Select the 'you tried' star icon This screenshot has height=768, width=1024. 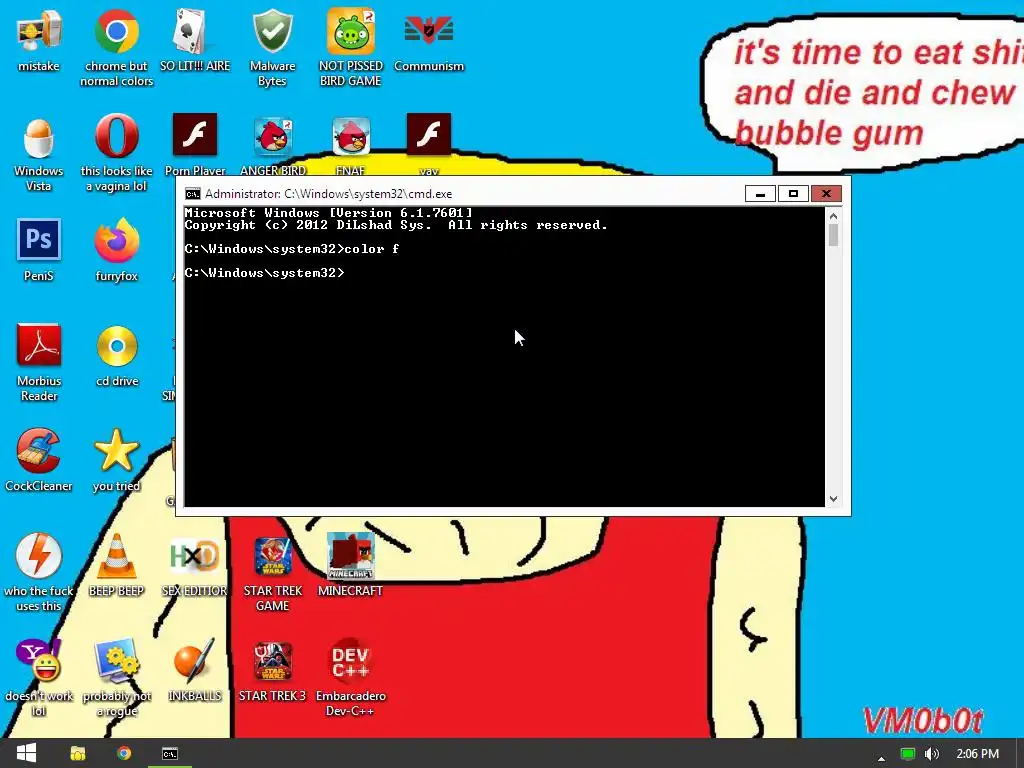pos(116,451)
